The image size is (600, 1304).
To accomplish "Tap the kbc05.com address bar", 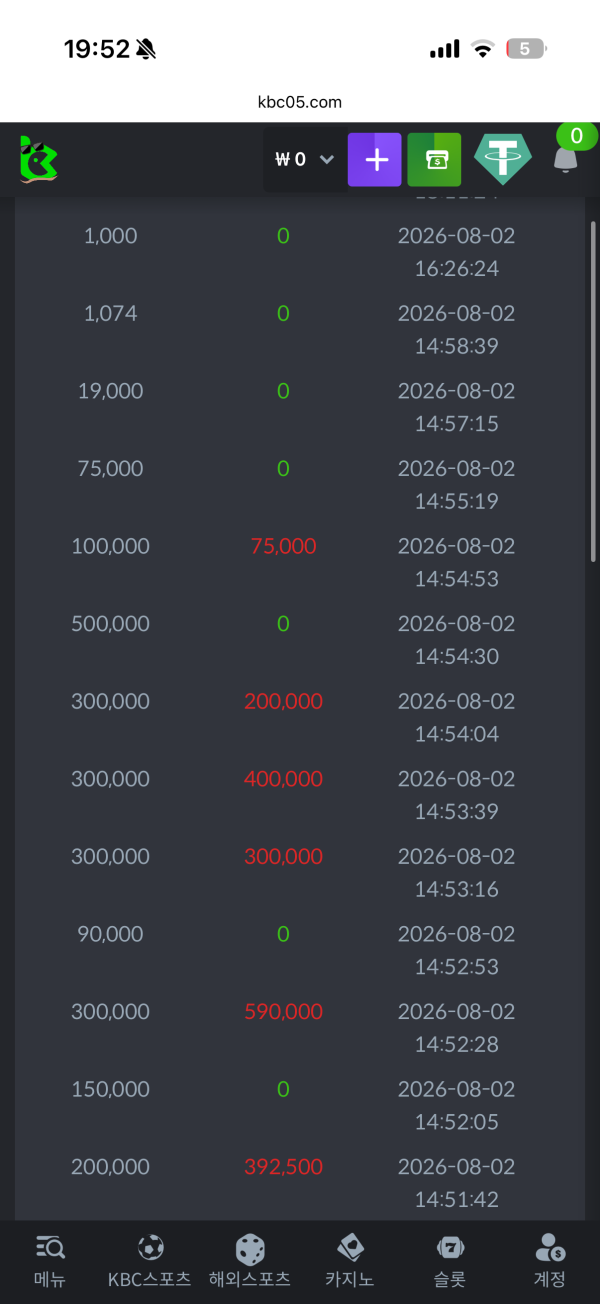I will click(300, 102).
